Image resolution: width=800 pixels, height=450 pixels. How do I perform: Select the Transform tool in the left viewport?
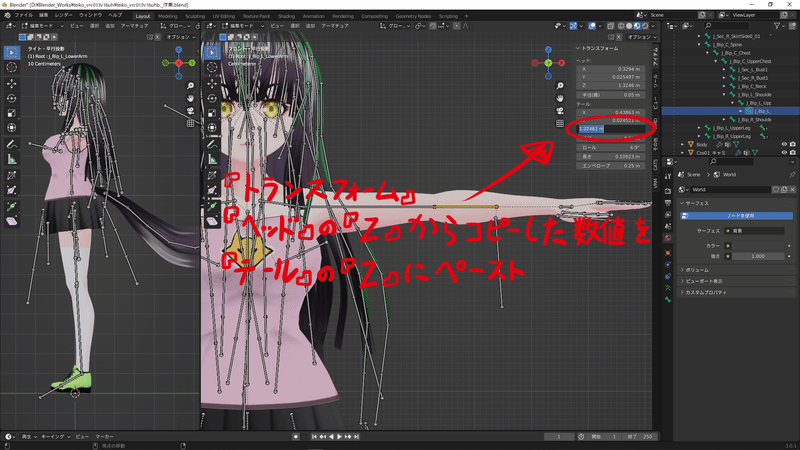pyautogui.click(x=12, y=128)
